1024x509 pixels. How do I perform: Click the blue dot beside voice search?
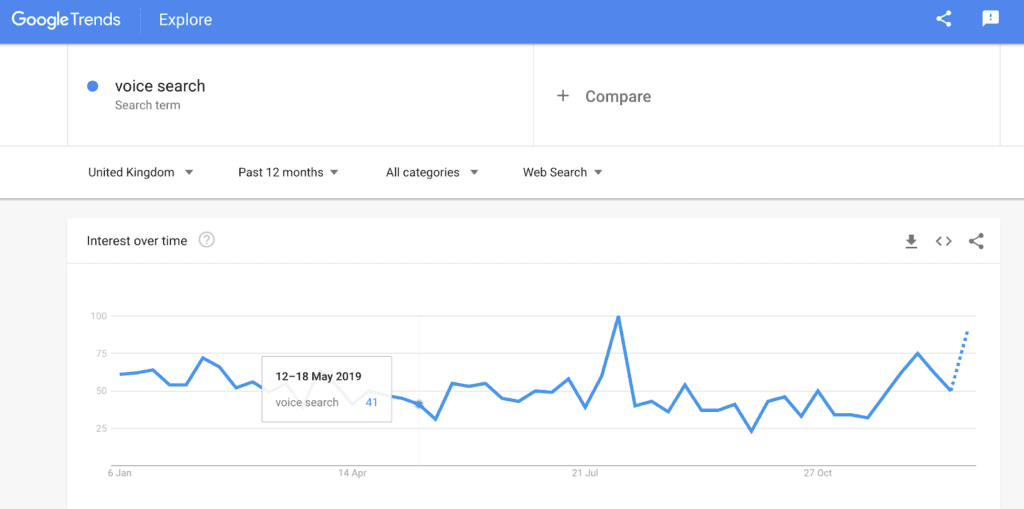pos(93,87)
